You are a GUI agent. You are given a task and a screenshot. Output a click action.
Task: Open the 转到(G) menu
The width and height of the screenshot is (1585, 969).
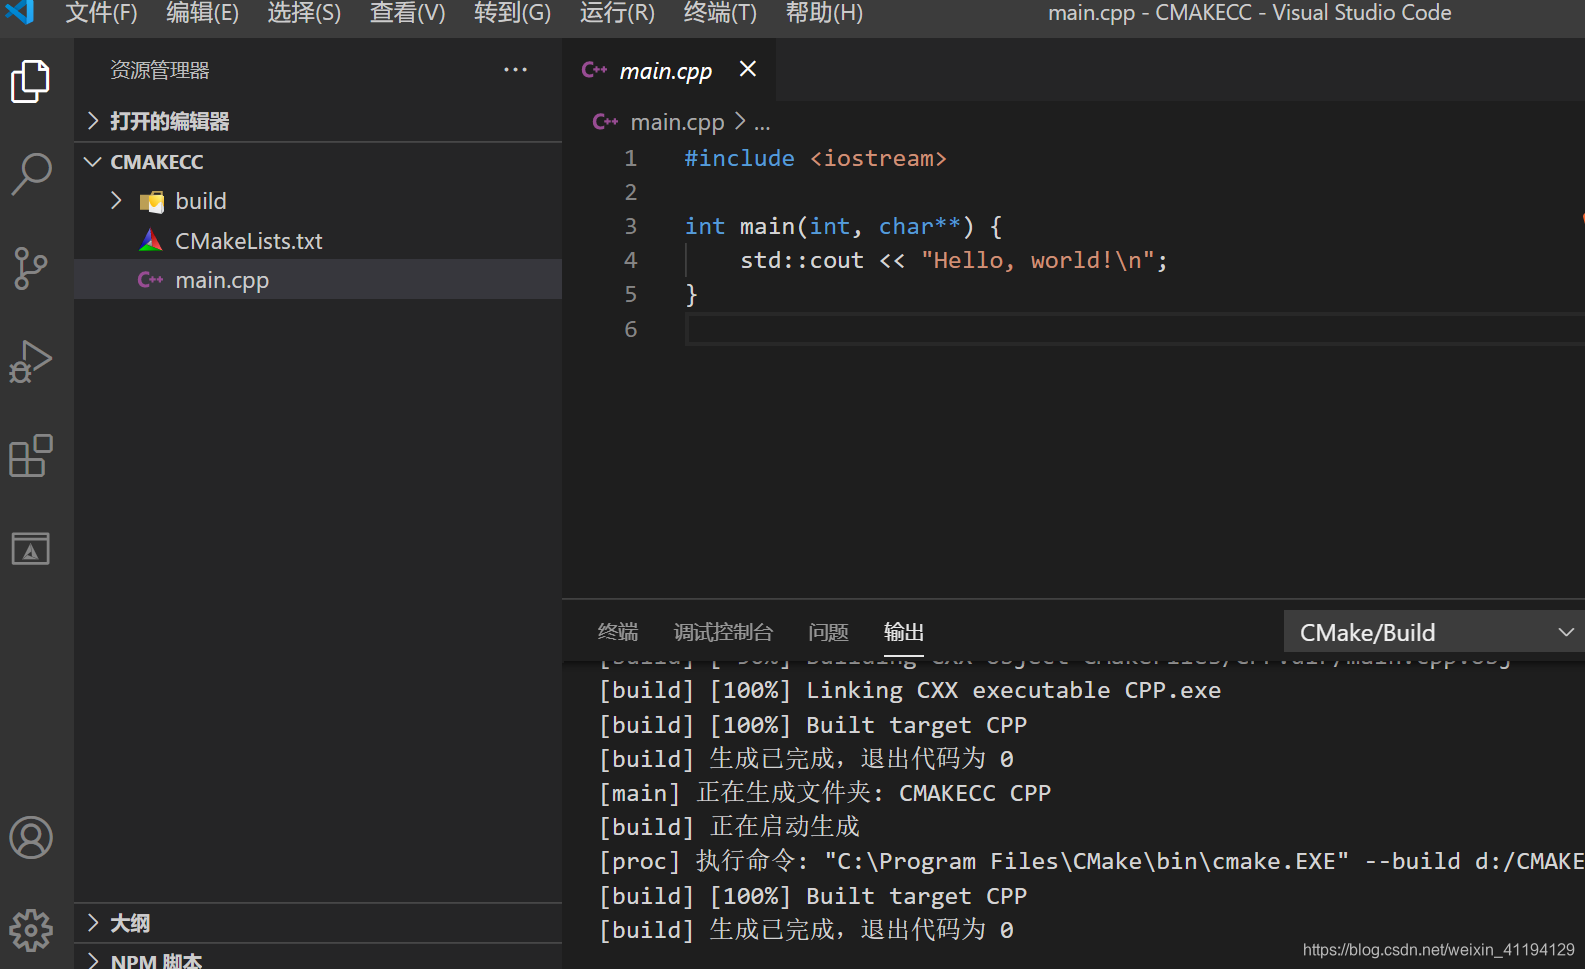click(512, 13)
